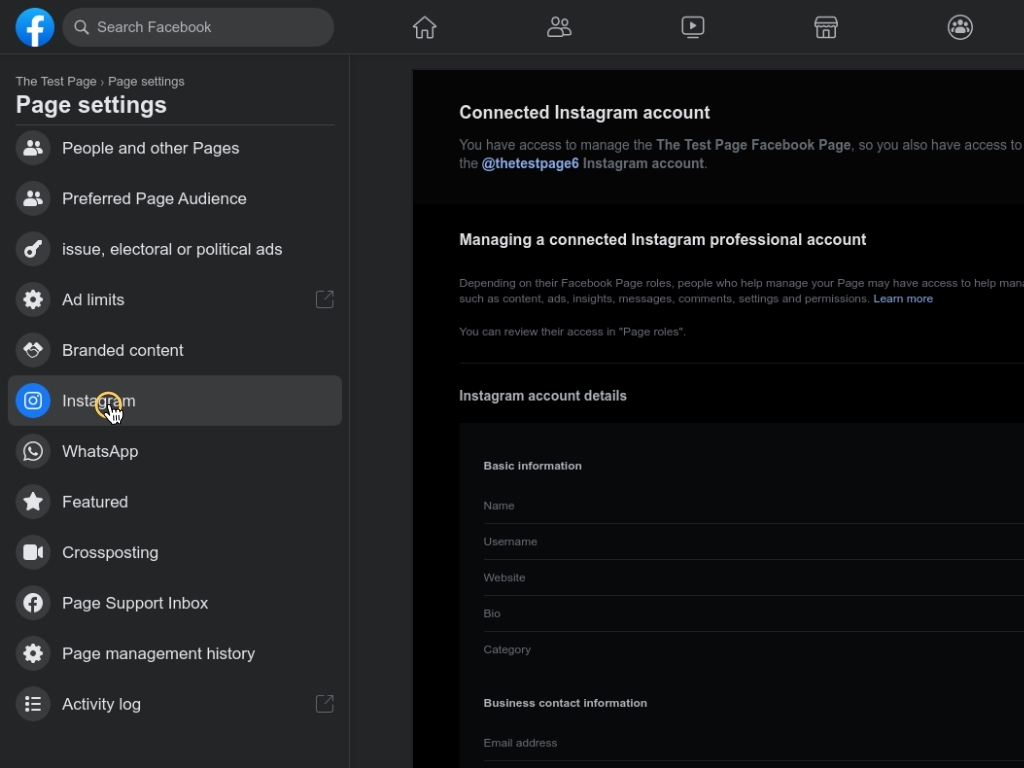Click the WhatsApp phone bubble icon

pyautogui.click(x=33, y=451)
